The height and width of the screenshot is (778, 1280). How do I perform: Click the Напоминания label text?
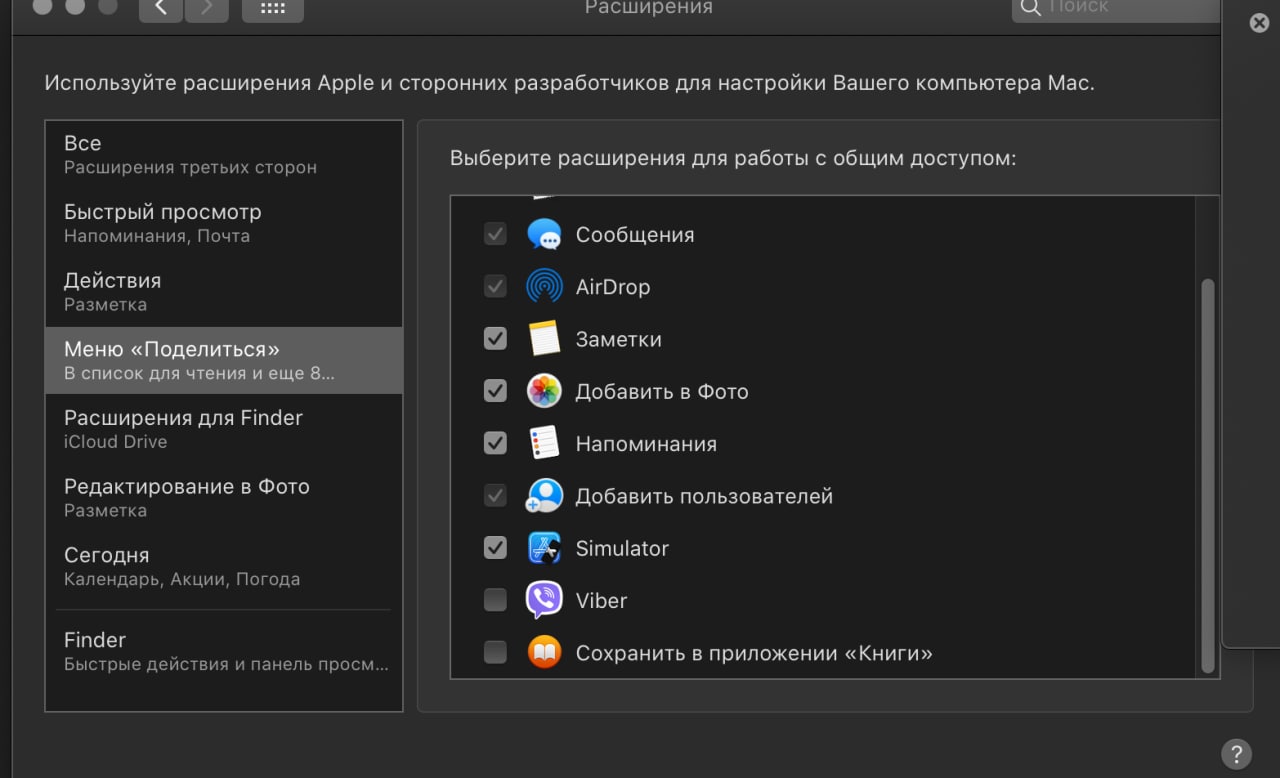tap(646, 444)
